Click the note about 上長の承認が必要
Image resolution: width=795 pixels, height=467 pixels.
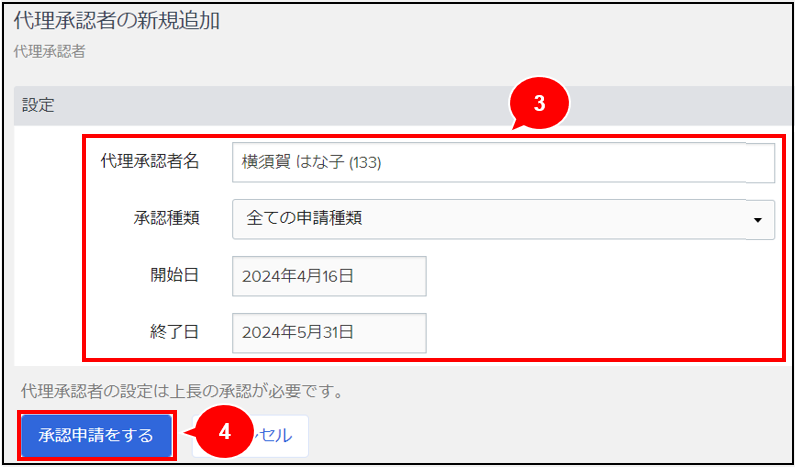(181, 391)
